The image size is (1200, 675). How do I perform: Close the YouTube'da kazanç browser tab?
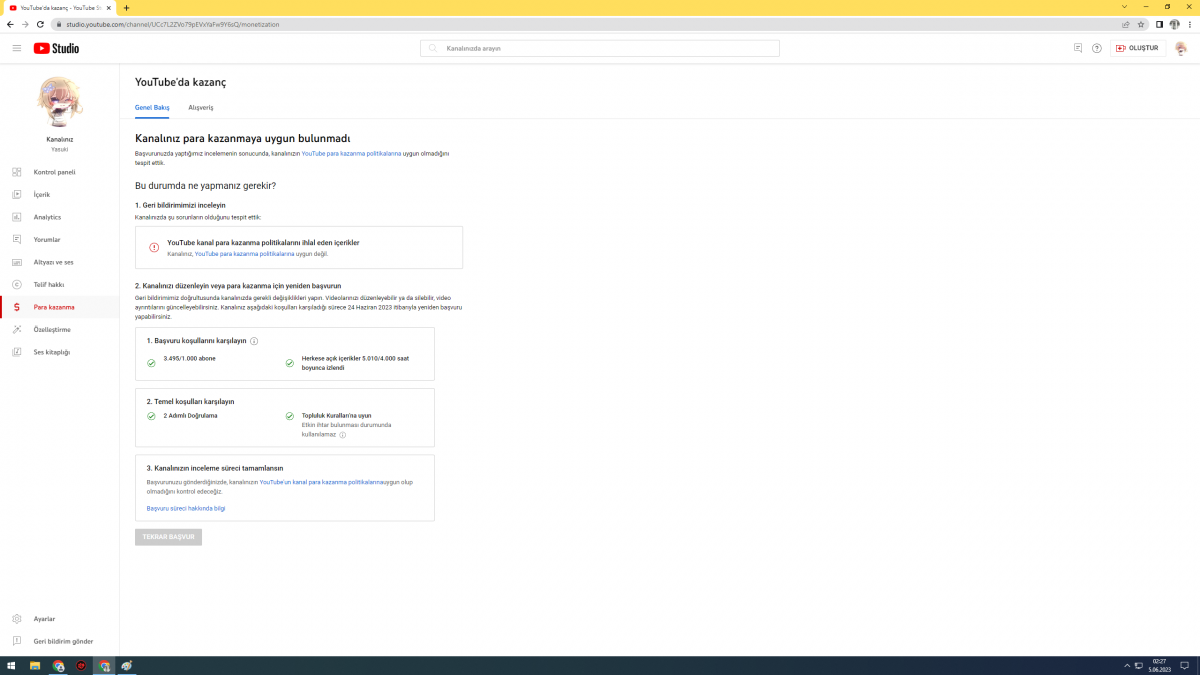point(110,7)
